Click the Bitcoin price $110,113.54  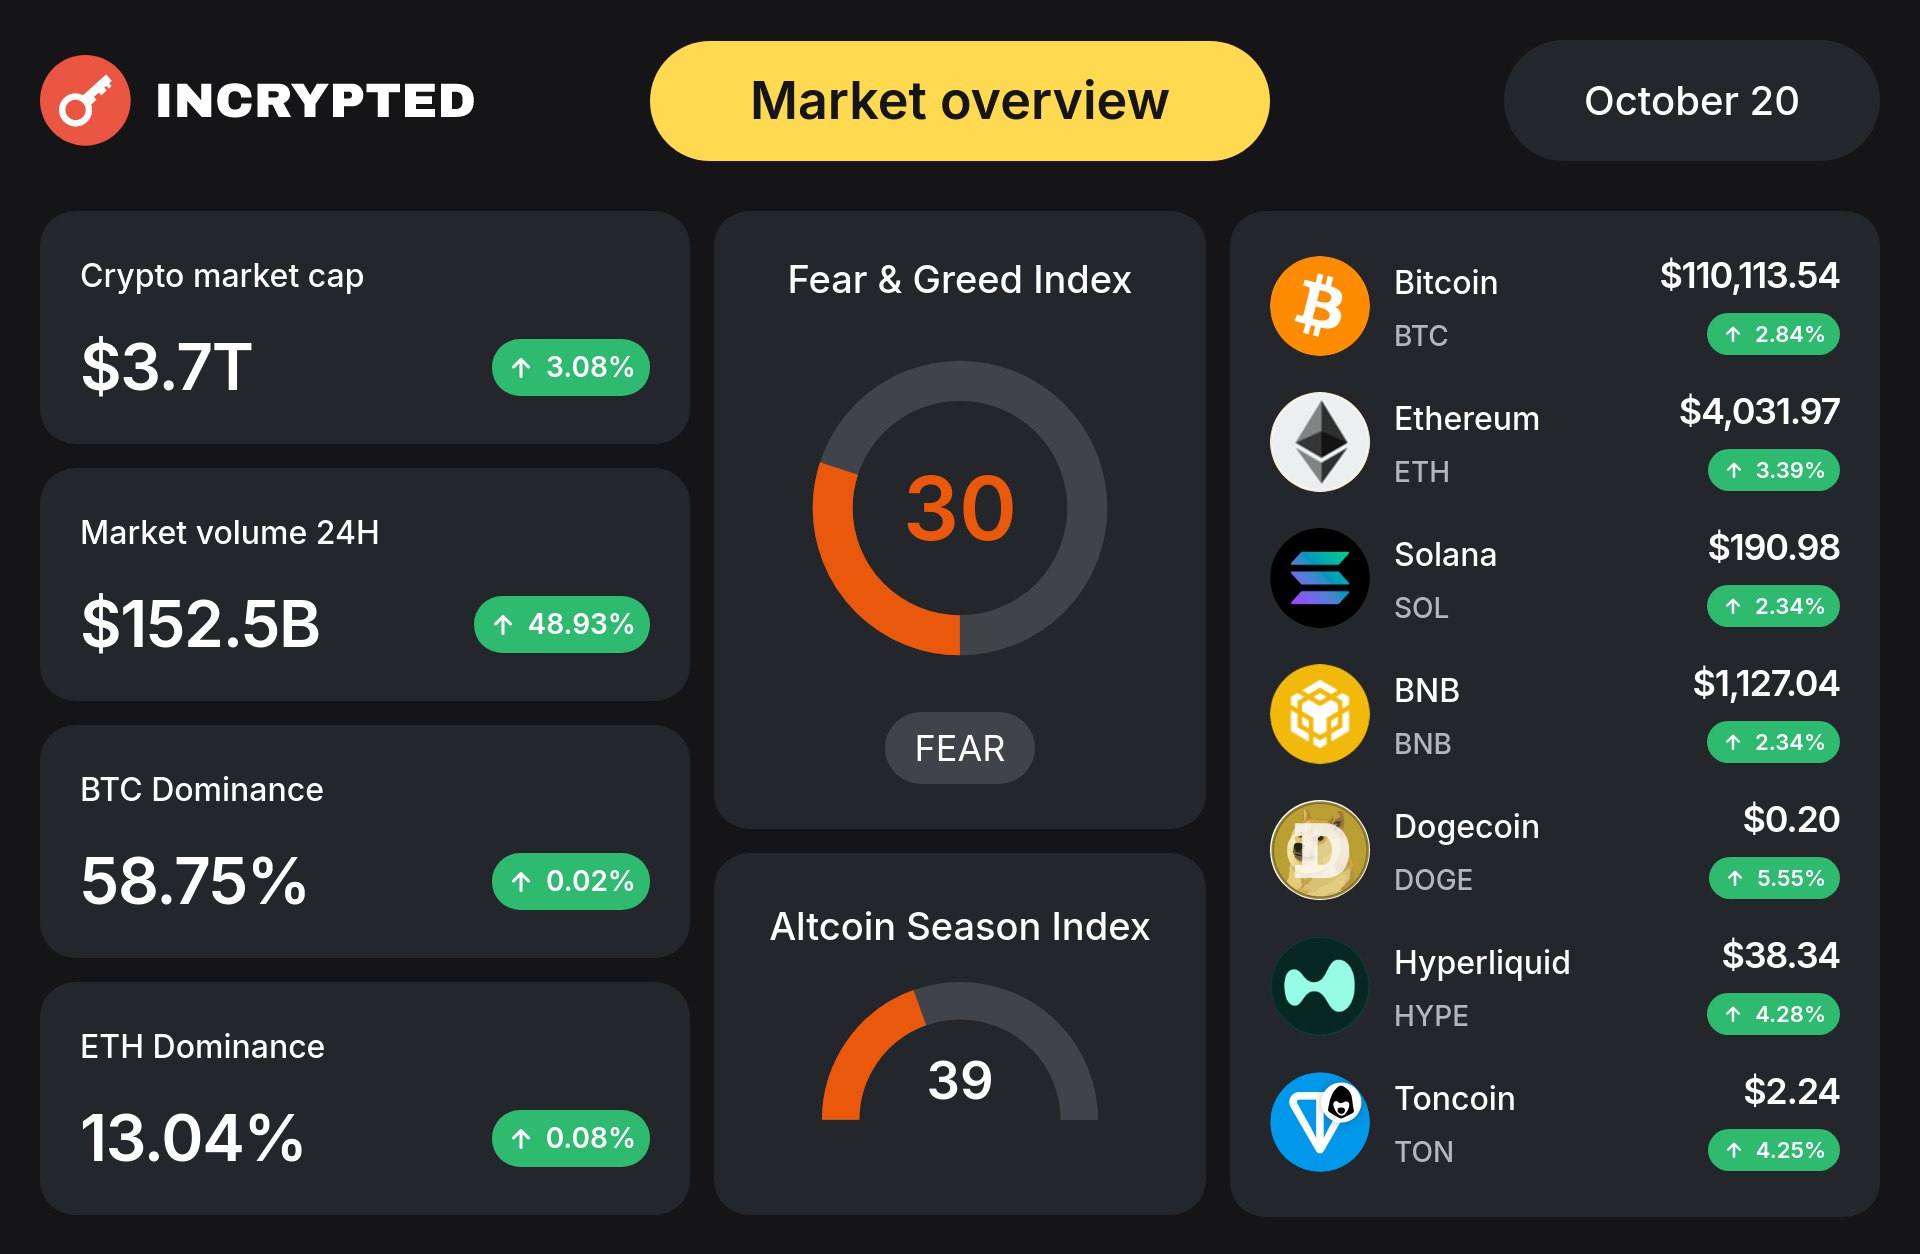pos(1749,275)
